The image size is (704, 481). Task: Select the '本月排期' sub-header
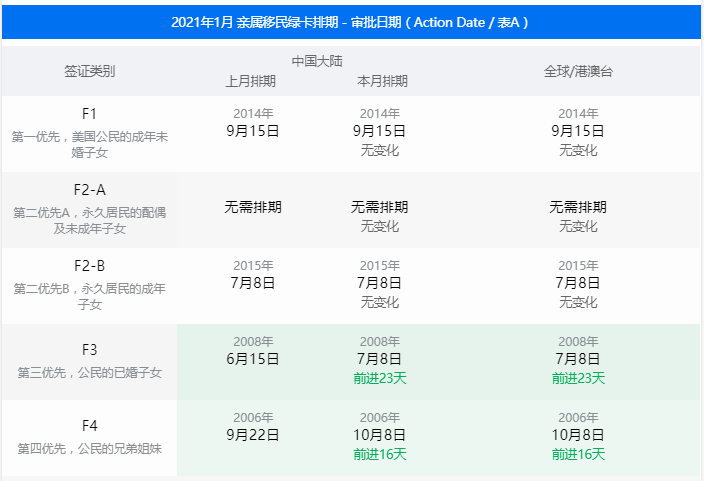tap(383, 81)
